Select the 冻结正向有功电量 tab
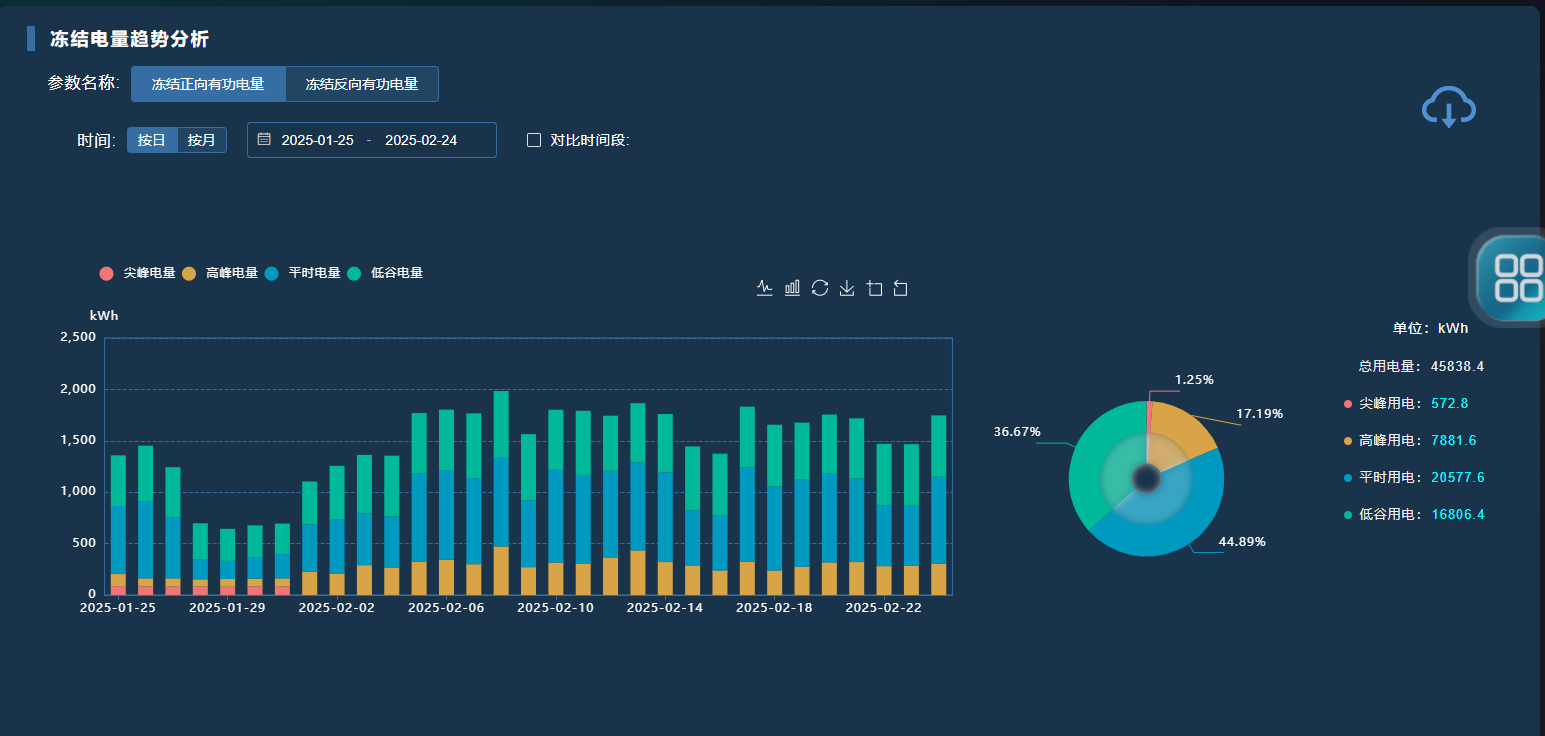The height and width of the screenshot is (736, 1545). pos(208,84)
